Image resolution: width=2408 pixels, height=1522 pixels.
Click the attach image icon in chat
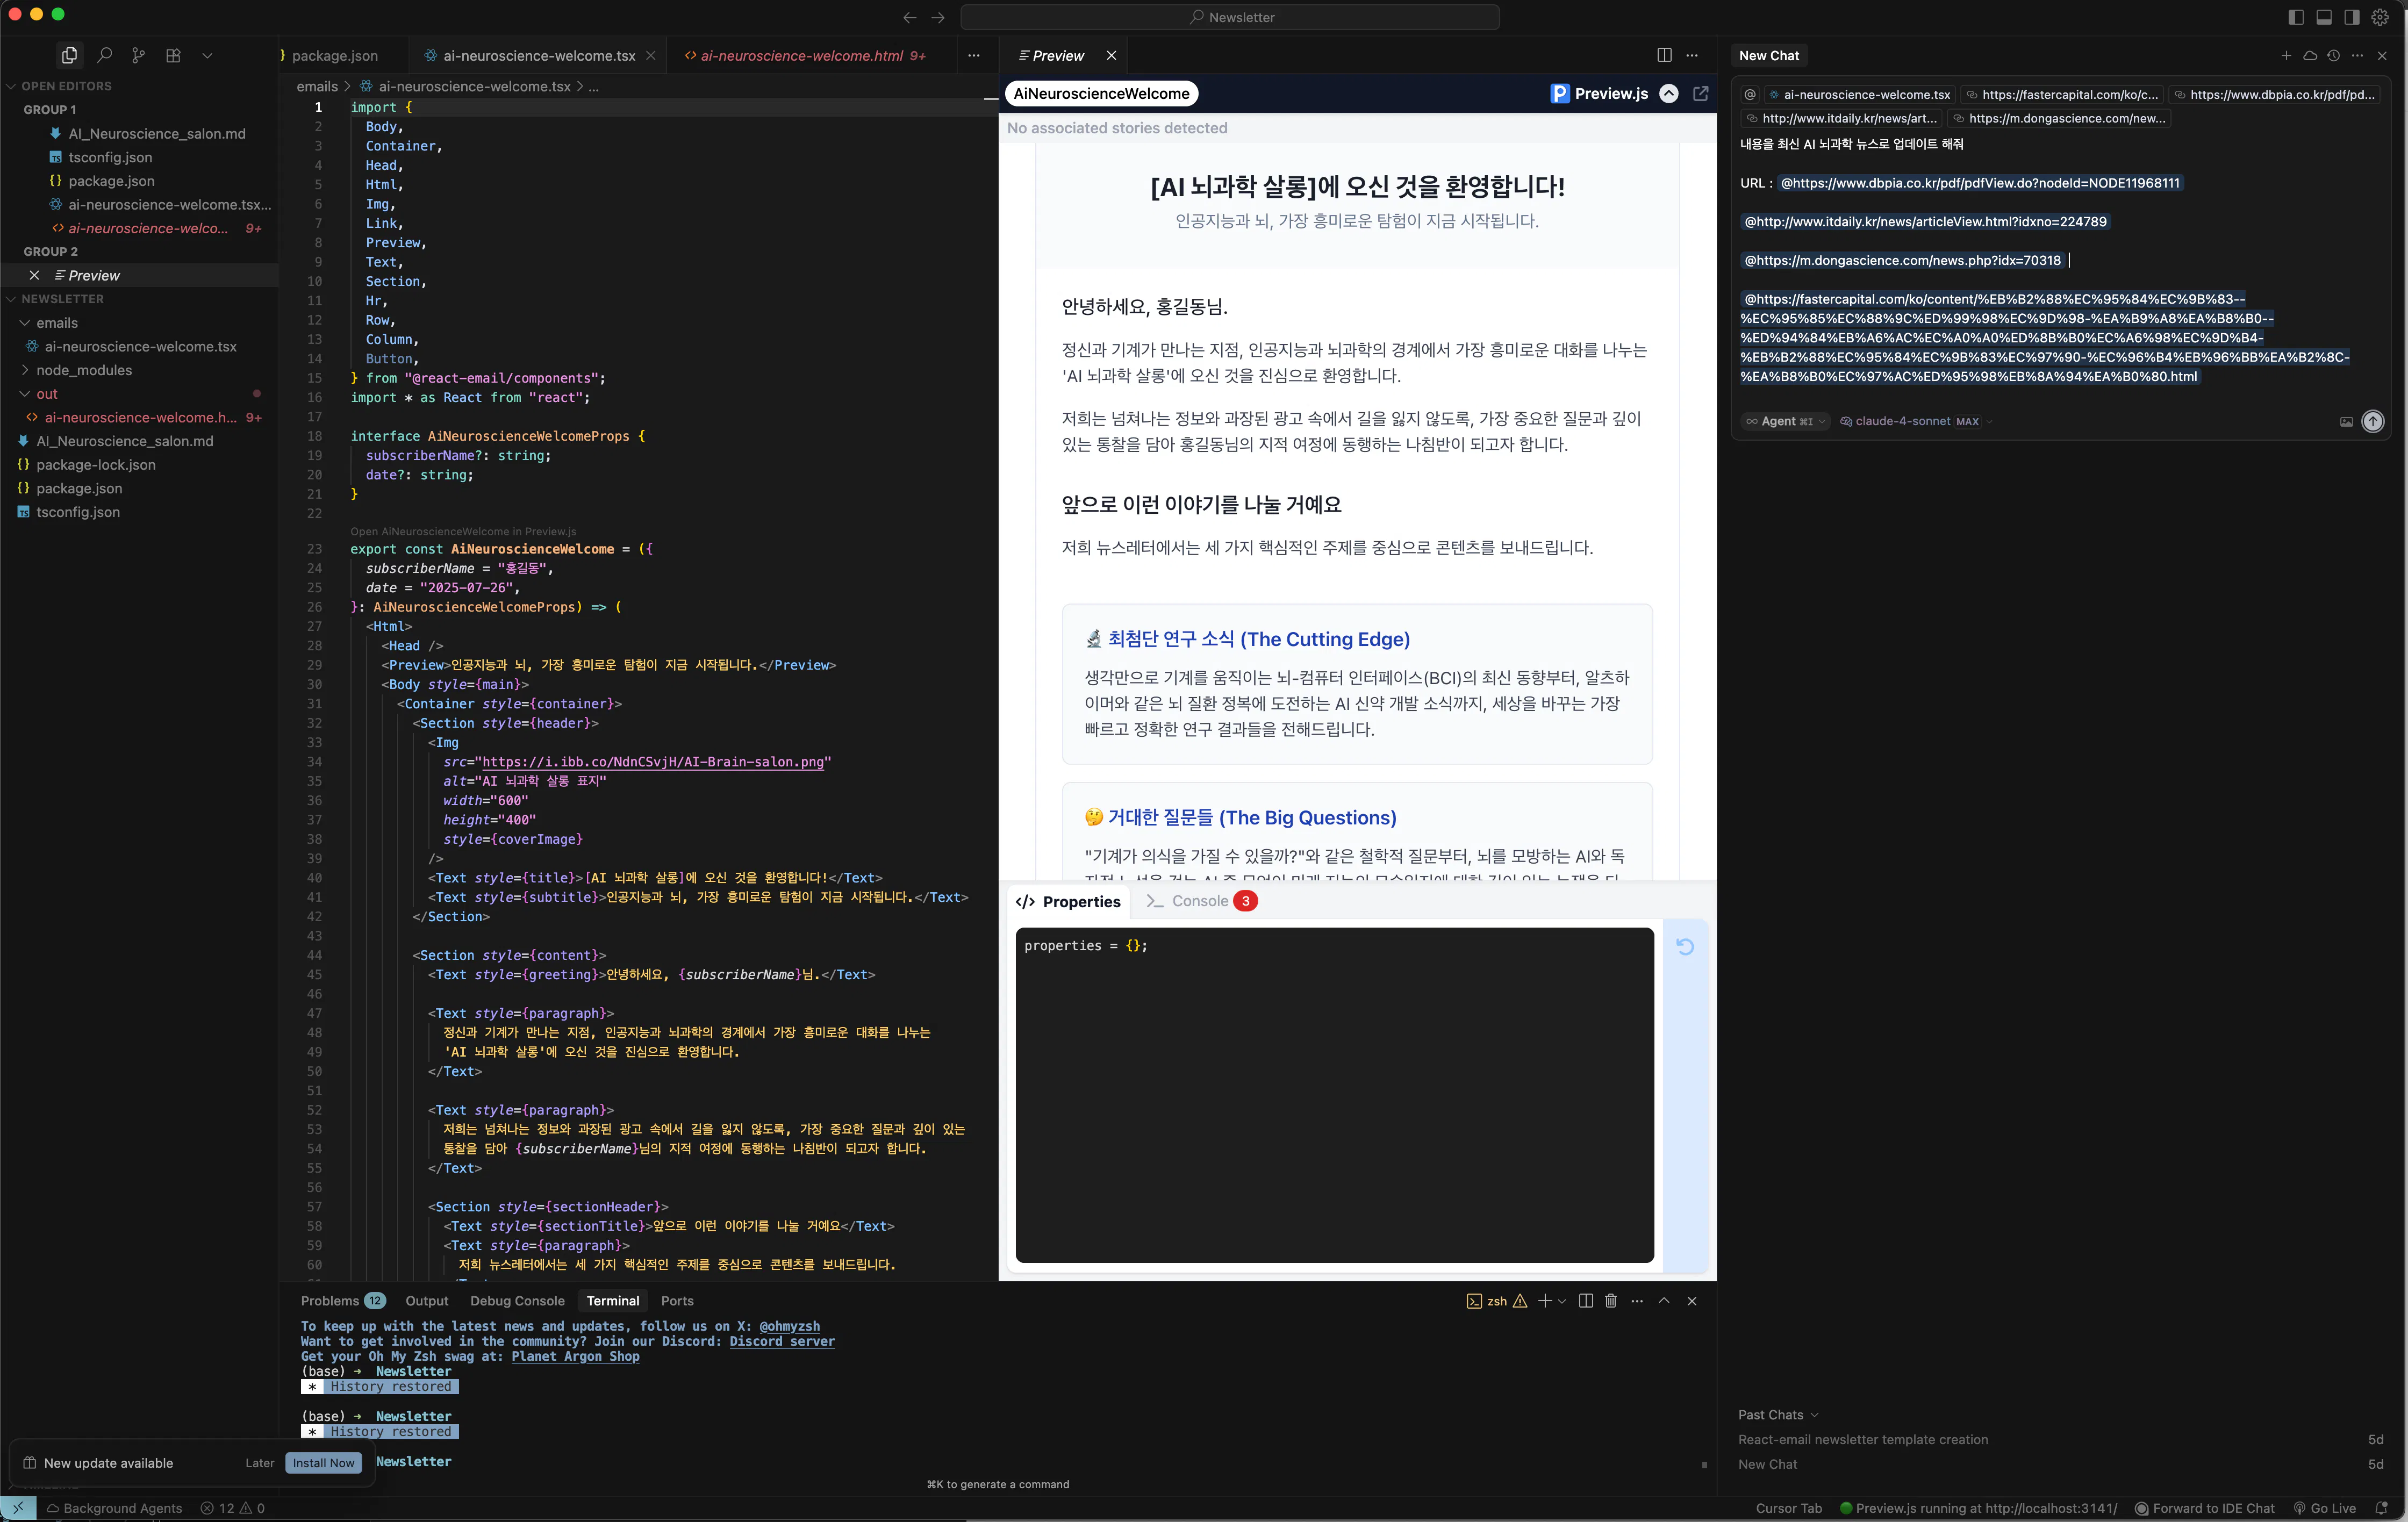click(x=2346, y=421)
